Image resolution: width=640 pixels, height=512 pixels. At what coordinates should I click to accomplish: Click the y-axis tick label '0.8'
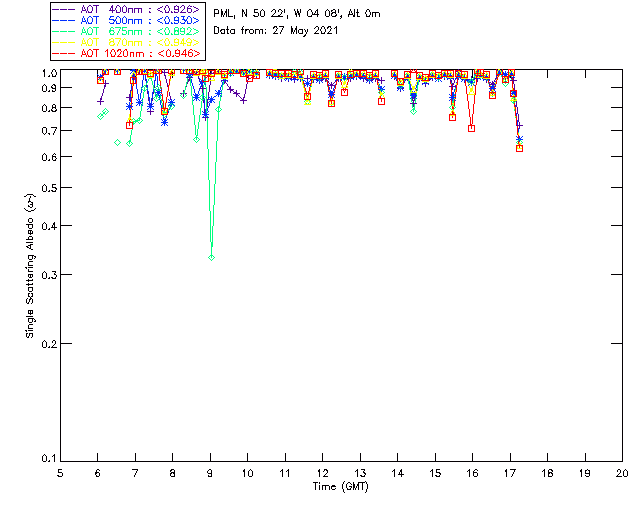49,108
